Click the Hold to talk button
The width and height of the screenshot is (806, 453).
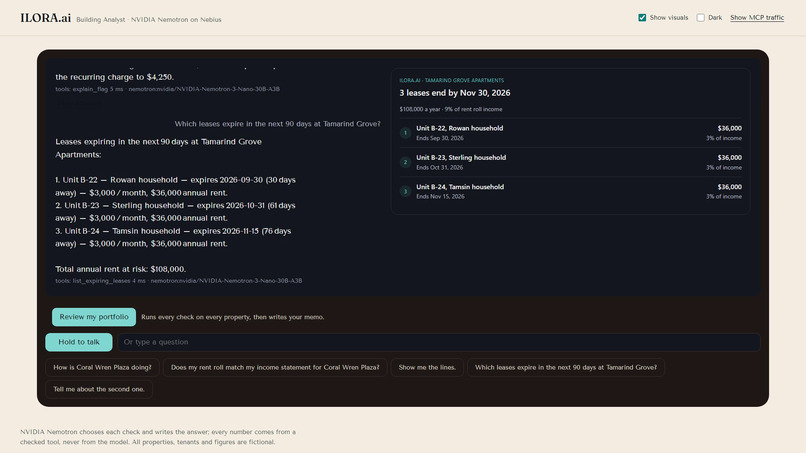(79, 342)
